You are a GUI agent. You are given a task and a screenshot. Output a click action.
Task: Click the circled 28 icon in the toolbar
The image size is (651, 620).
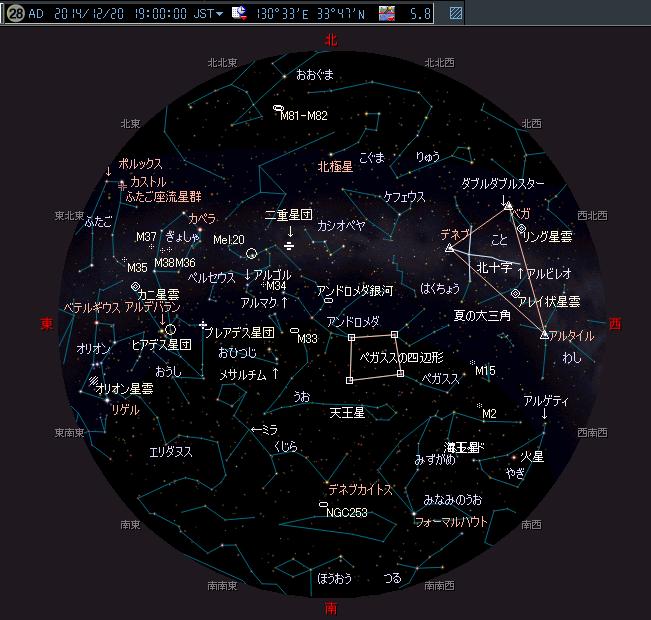coord(15,14)
